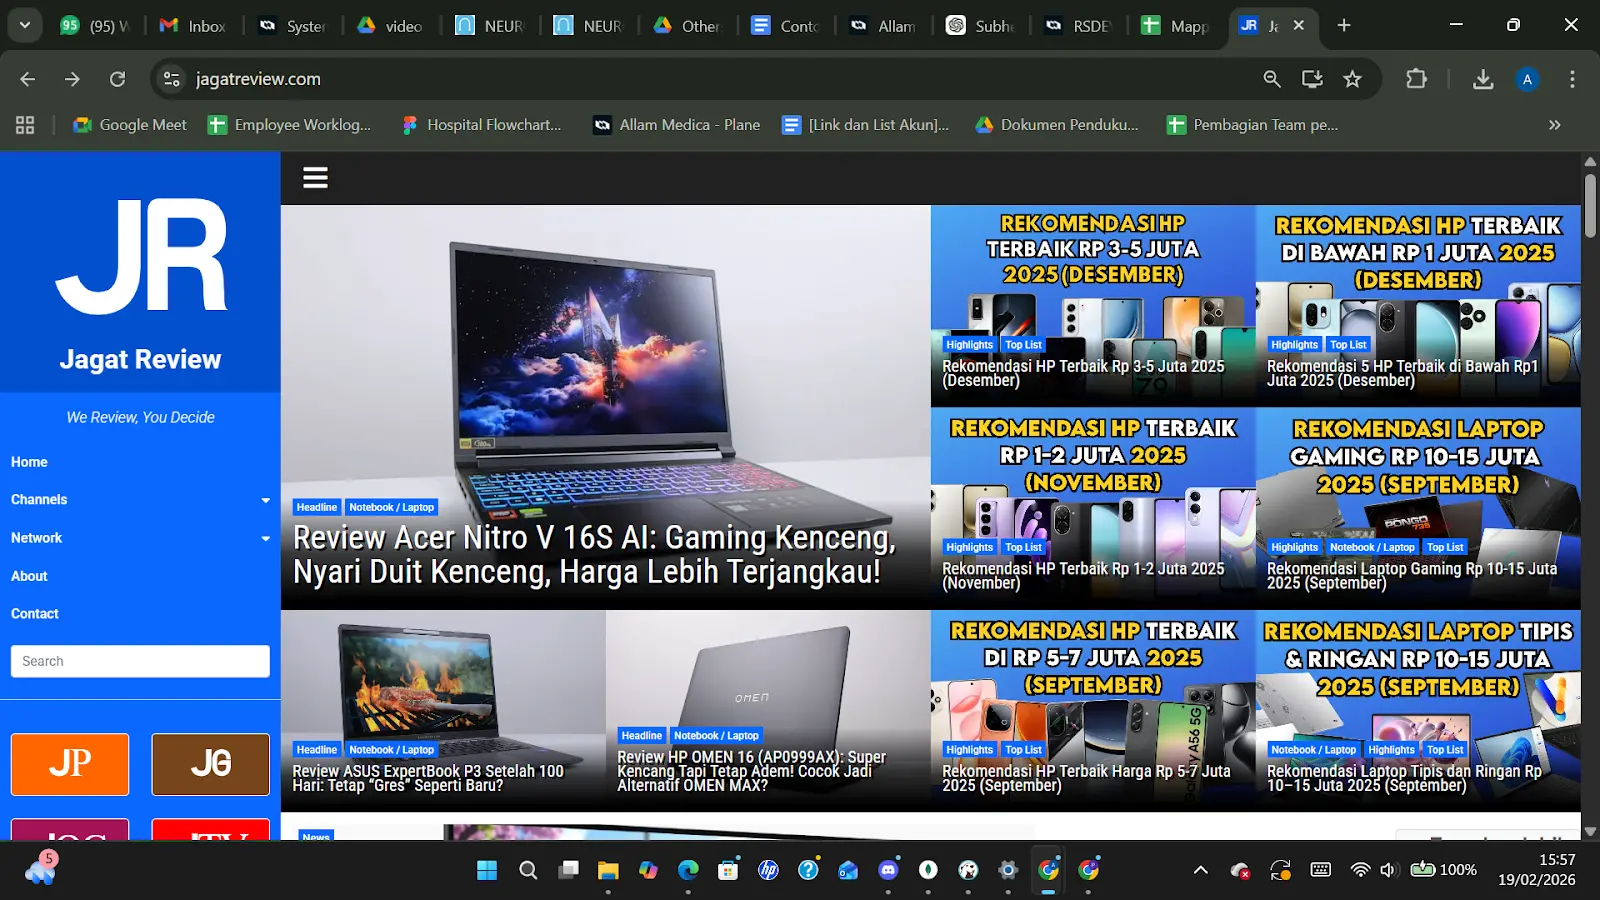The image size is (1600, 900).
Task: Install app icon in address bar
Action: [1312, 79]
